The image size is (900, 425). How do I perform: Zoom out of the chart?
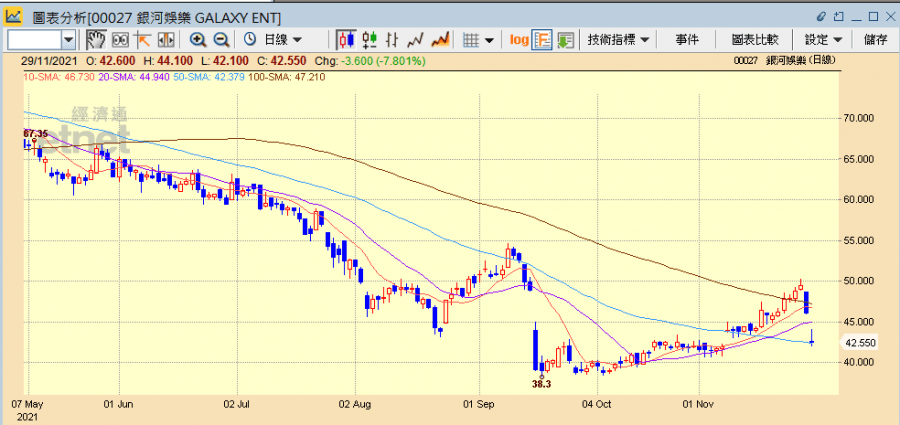click(221, 40)
